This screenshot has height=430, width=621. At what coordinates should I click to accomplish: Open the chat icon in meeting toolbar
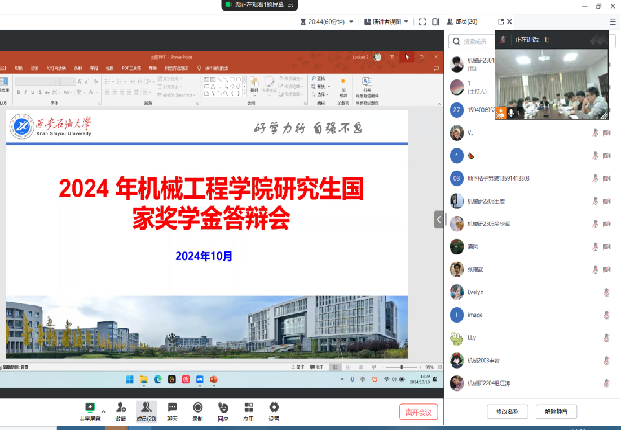pos(172,409)
